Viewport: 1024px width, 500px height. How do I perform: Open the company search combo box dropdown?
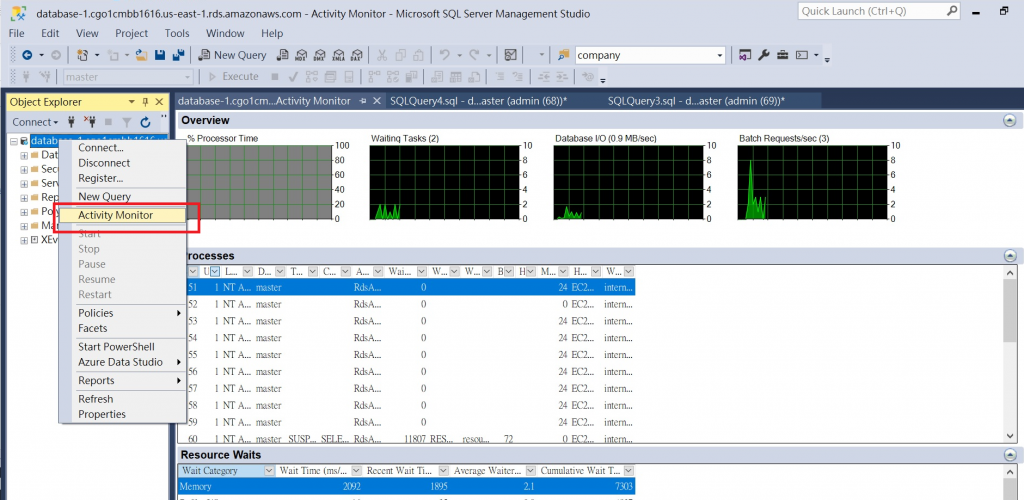pyautogui.click(x=720, y=55)
